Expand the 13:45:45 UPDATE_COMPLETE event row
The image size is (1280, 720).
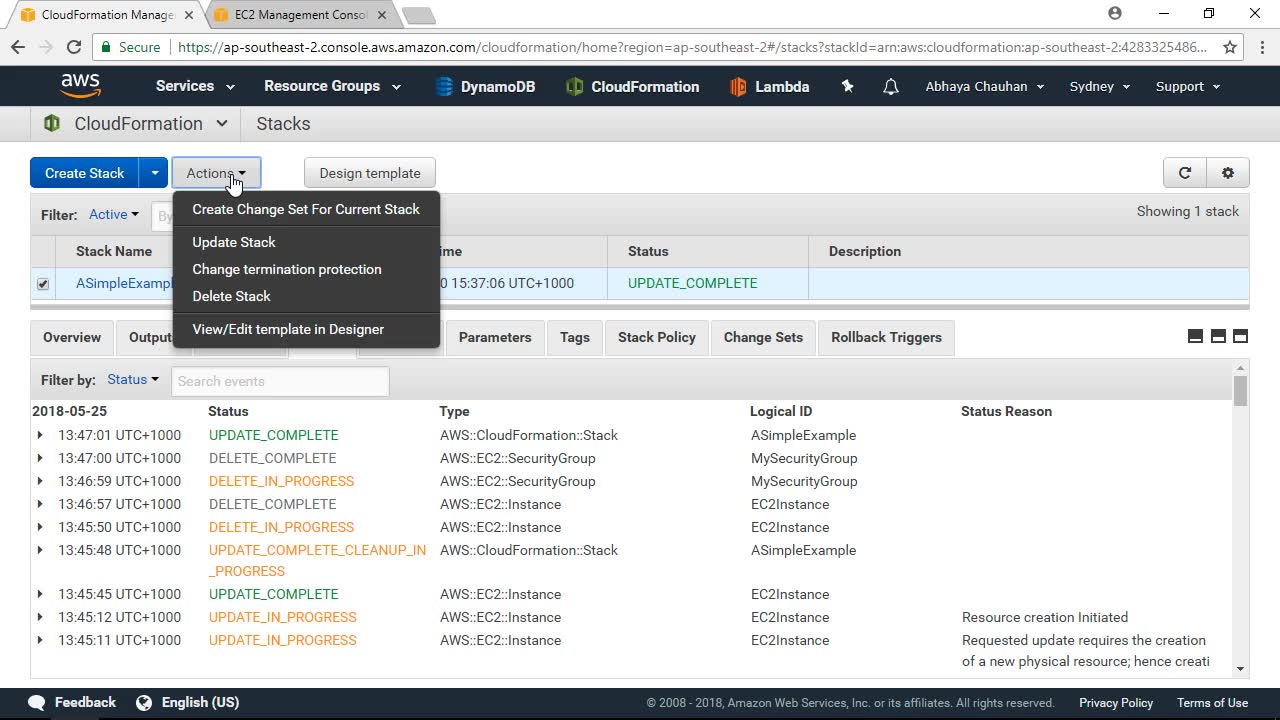pos(40,594)
